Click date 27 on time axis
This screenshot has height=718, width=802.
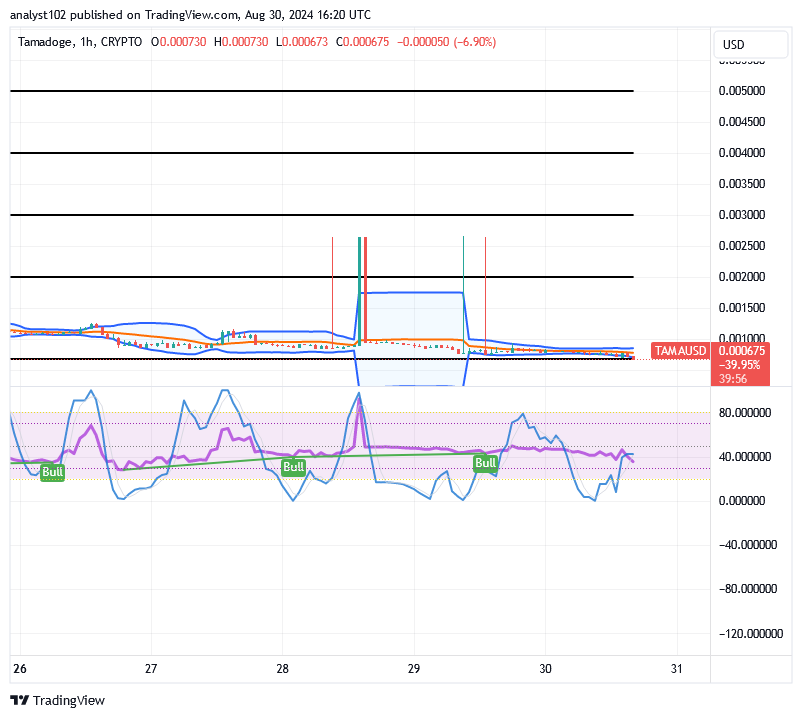(x=151, y=668)
